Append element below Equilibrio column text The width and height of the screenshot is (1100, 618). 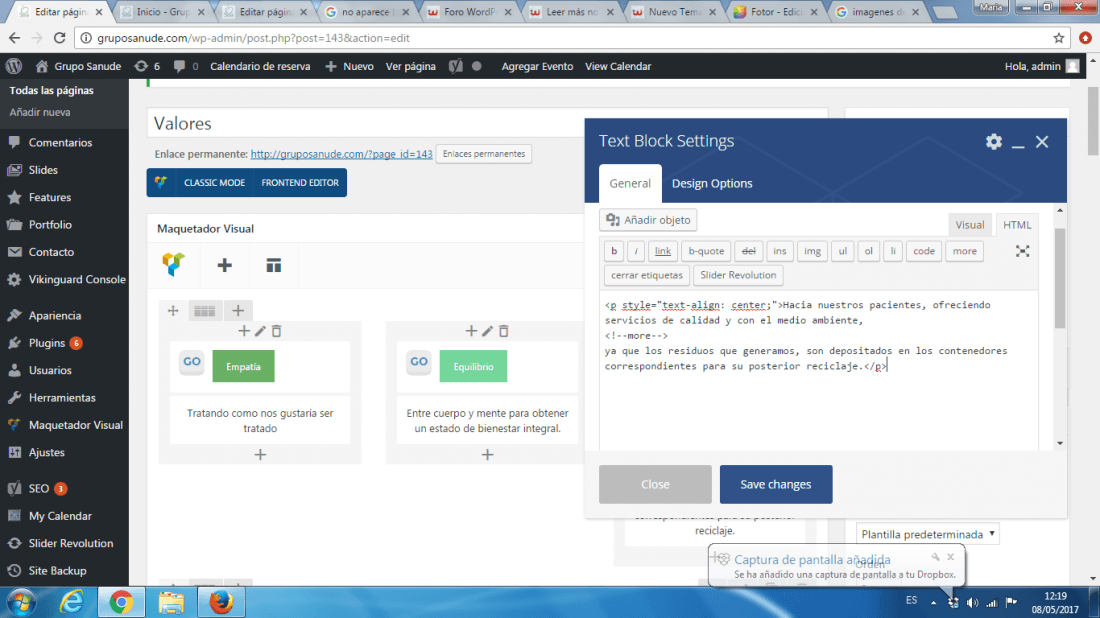[488, 455]
